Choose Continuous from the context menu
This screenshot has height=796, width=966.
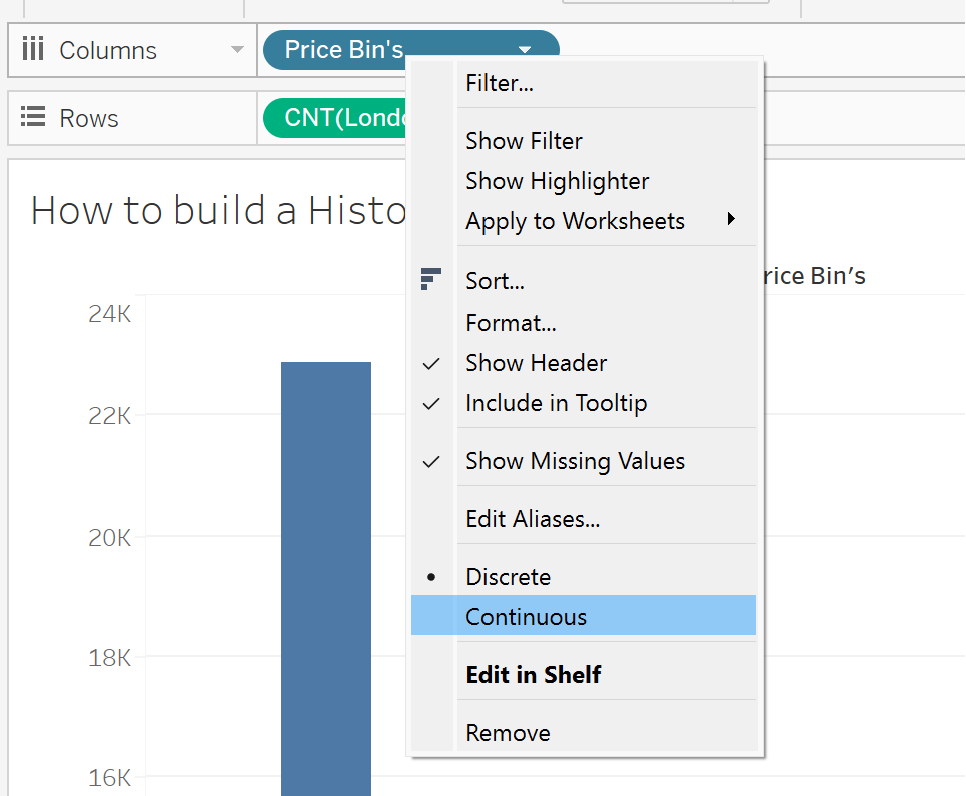(526, 616)
